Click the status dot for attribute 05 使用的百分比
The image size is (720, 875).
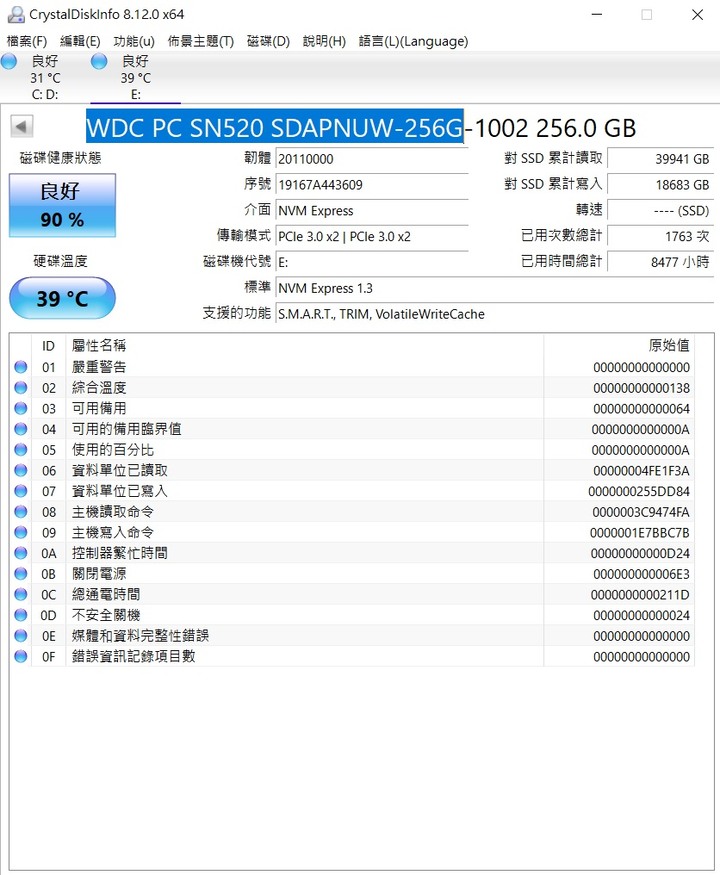pyautogui.click(x=21, y=449)
